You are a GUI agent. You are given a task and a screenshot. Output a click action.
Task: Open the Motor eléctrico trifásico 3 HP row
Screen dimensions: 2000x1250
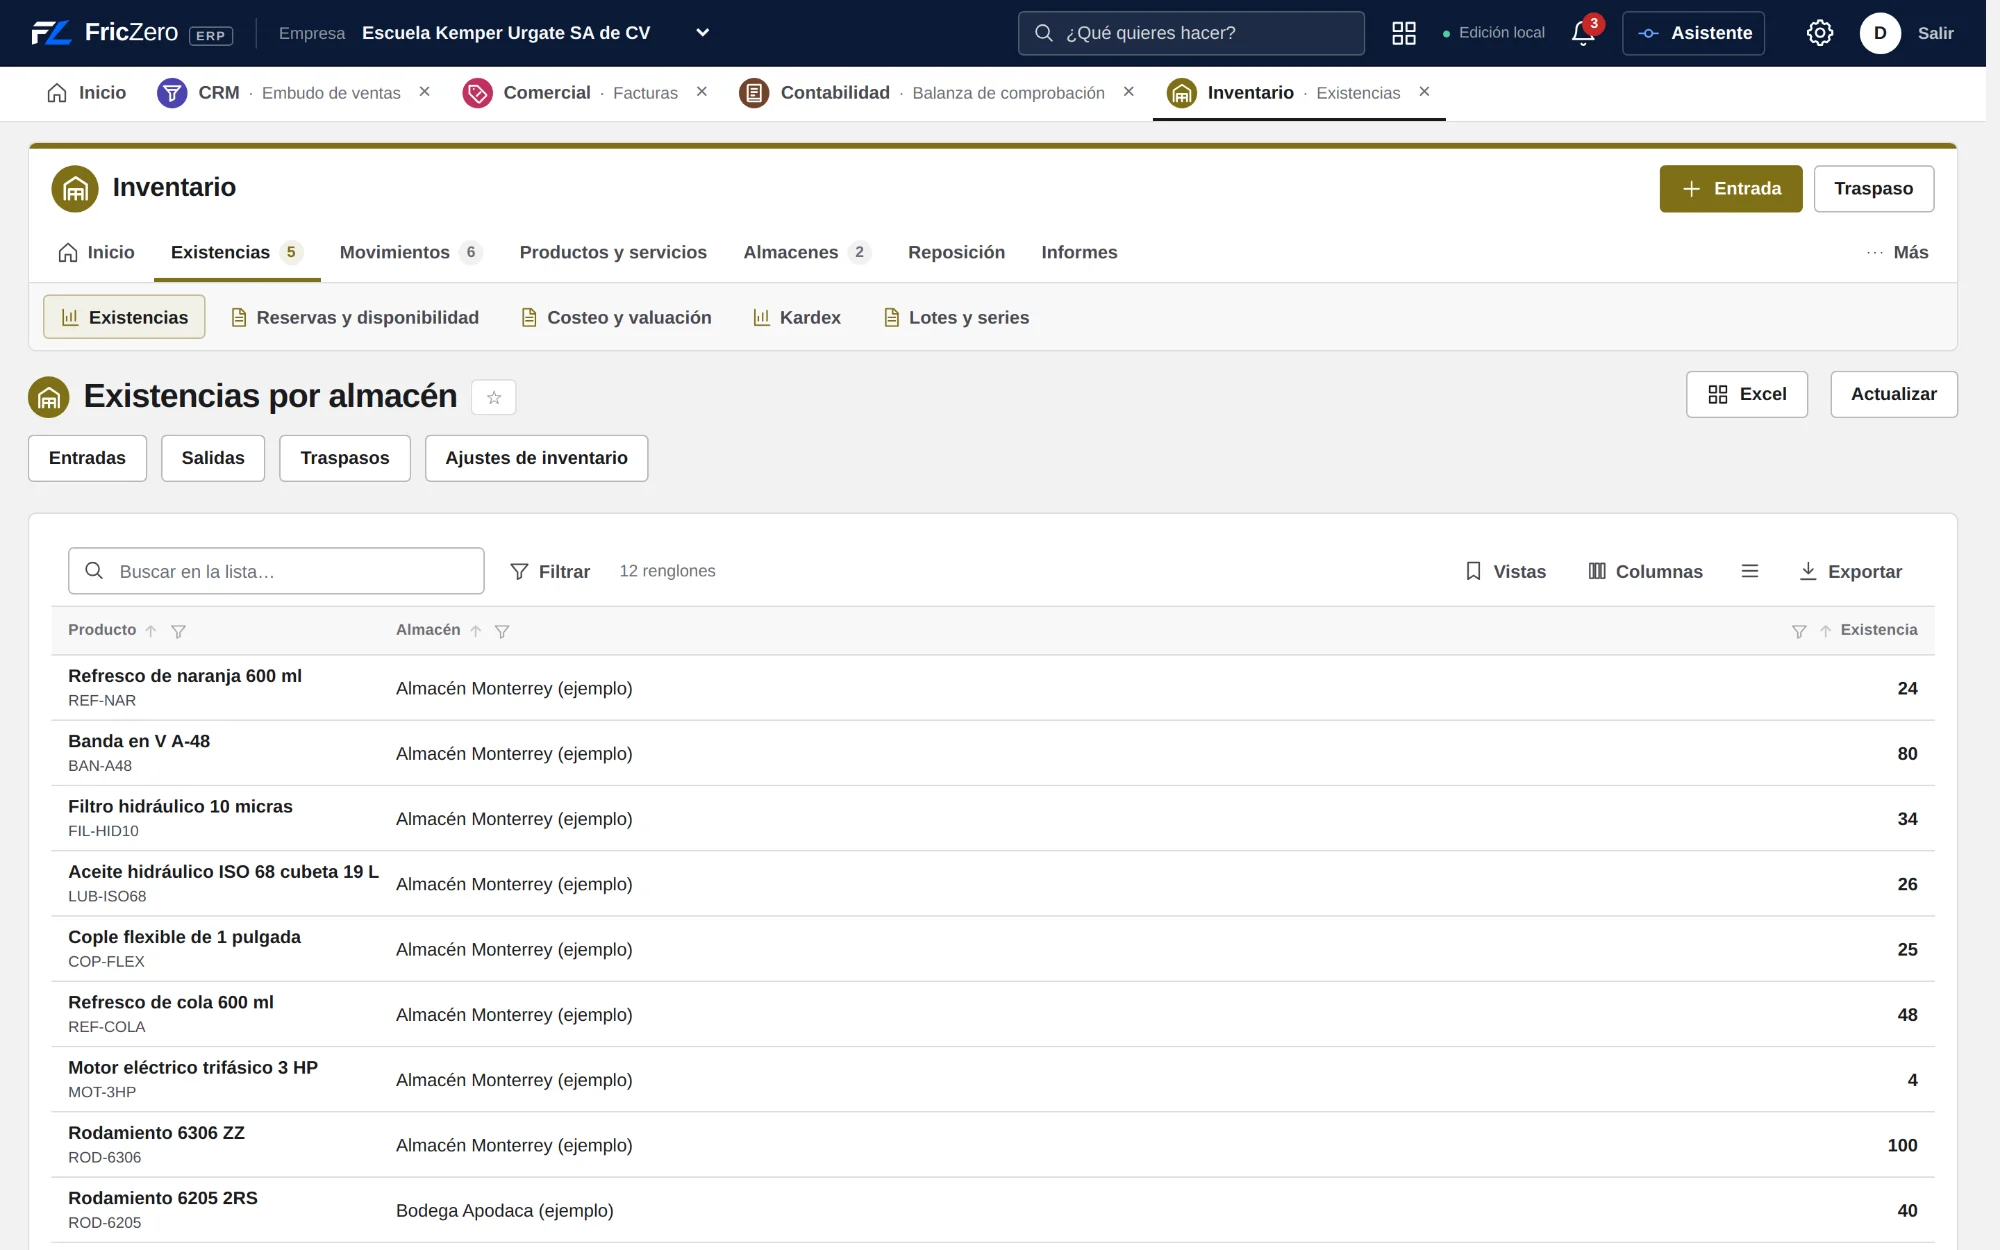993,1080
